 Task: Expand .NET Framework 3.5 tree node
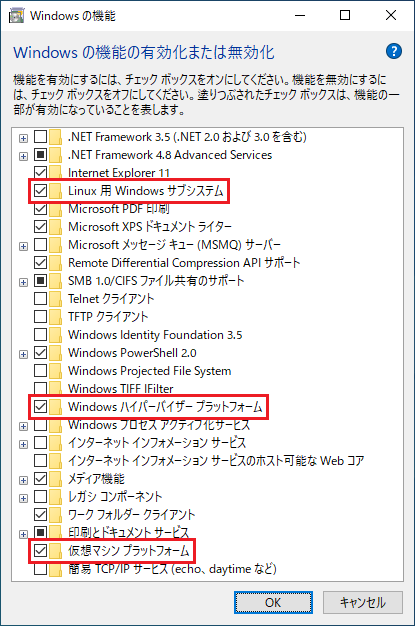24,138
